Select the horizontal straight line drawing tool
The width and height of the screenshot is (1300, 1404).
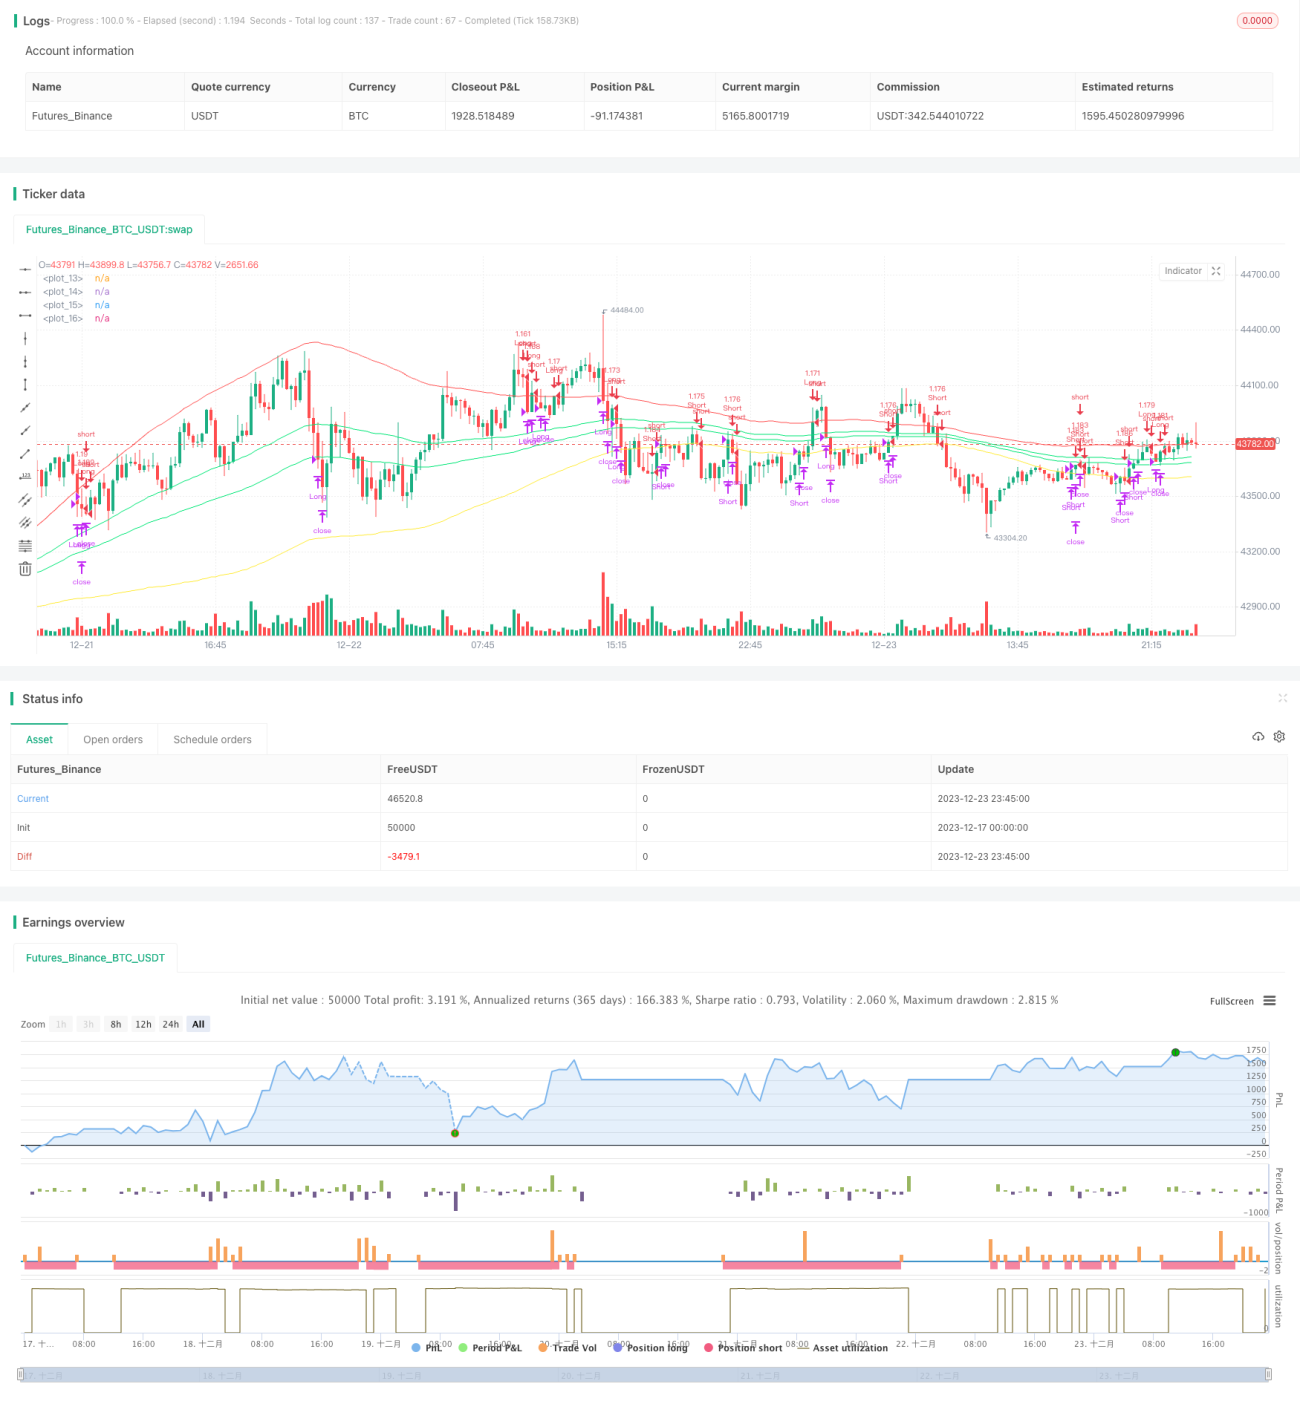(x=25, y=270)
